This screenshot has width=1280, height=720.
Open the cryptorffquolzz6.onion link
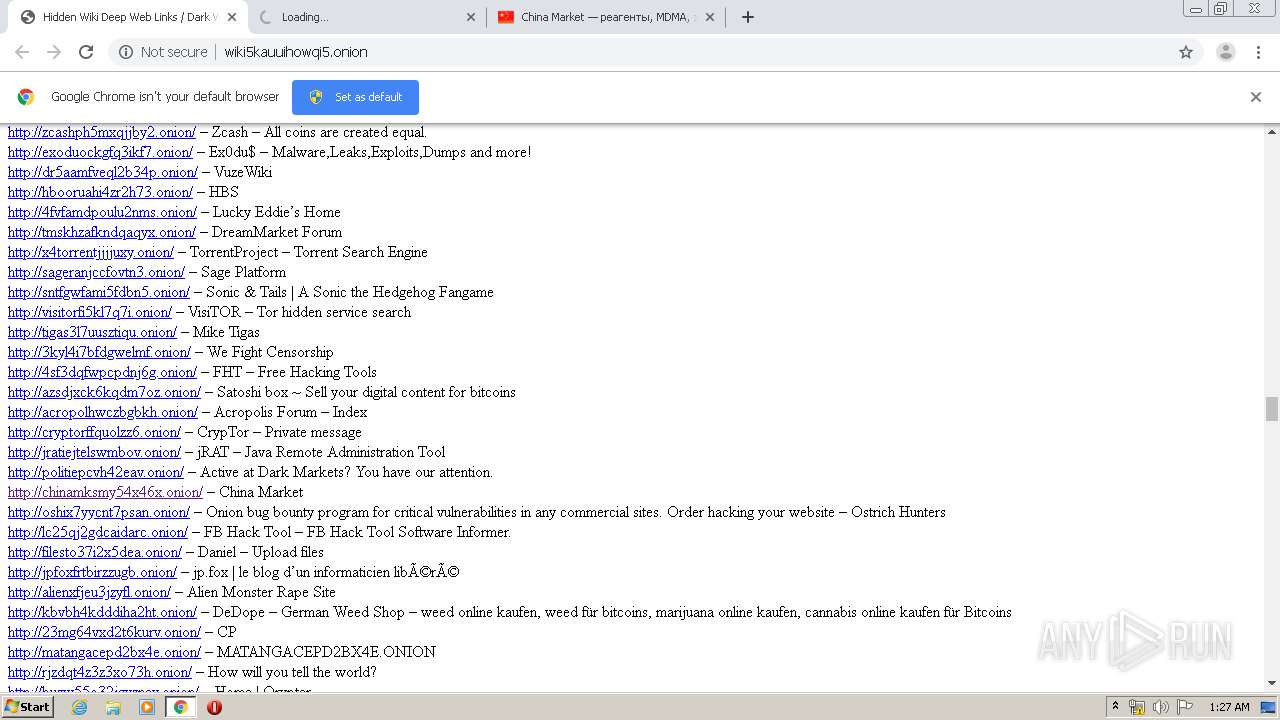point(94,432)
